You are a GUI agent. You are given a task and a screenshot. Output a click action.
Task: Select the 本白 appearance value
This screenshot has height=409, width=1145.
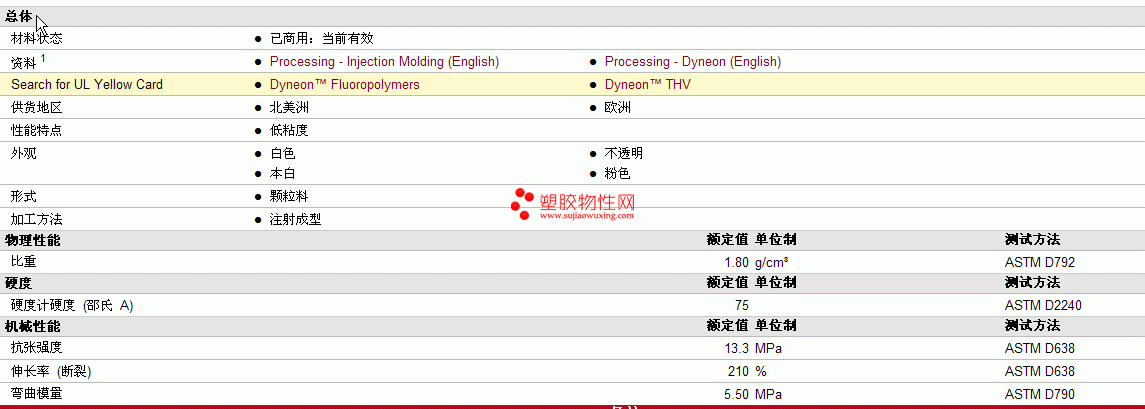pyautogui.click(x=283, y=174)
